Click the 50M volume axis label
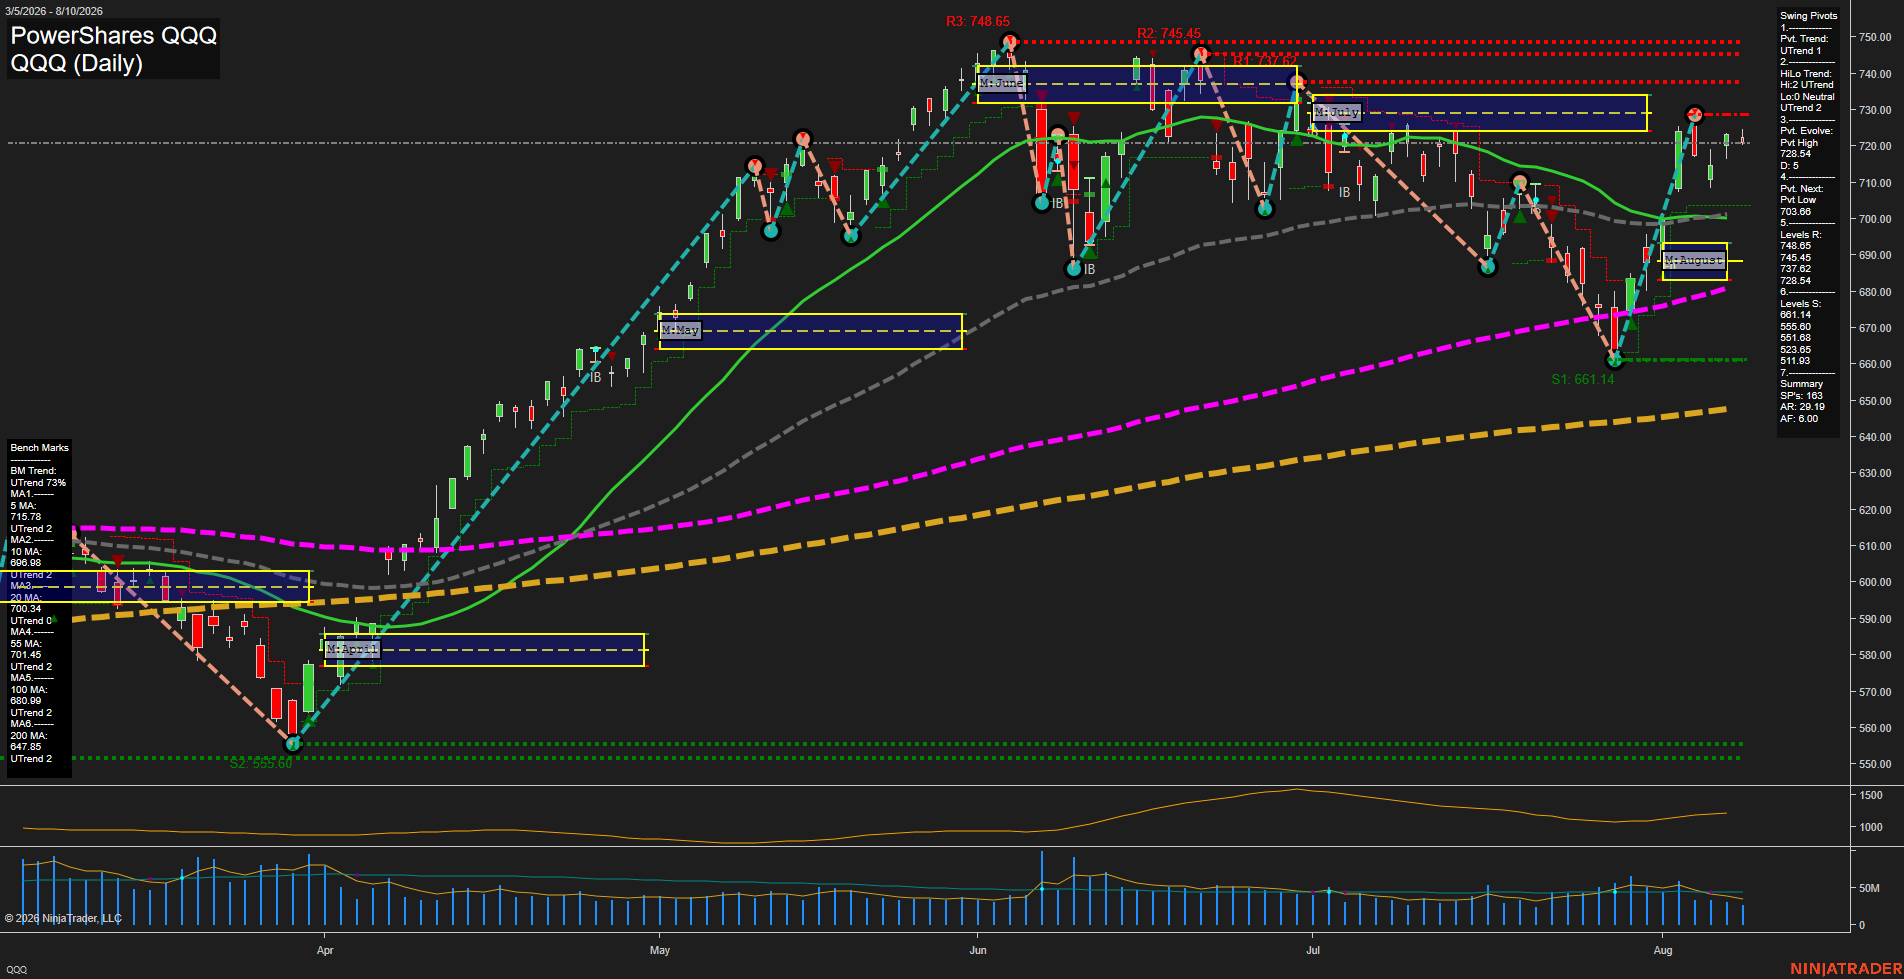The width and height of the screenshot is (1904, 979). tap(1869, 888)
